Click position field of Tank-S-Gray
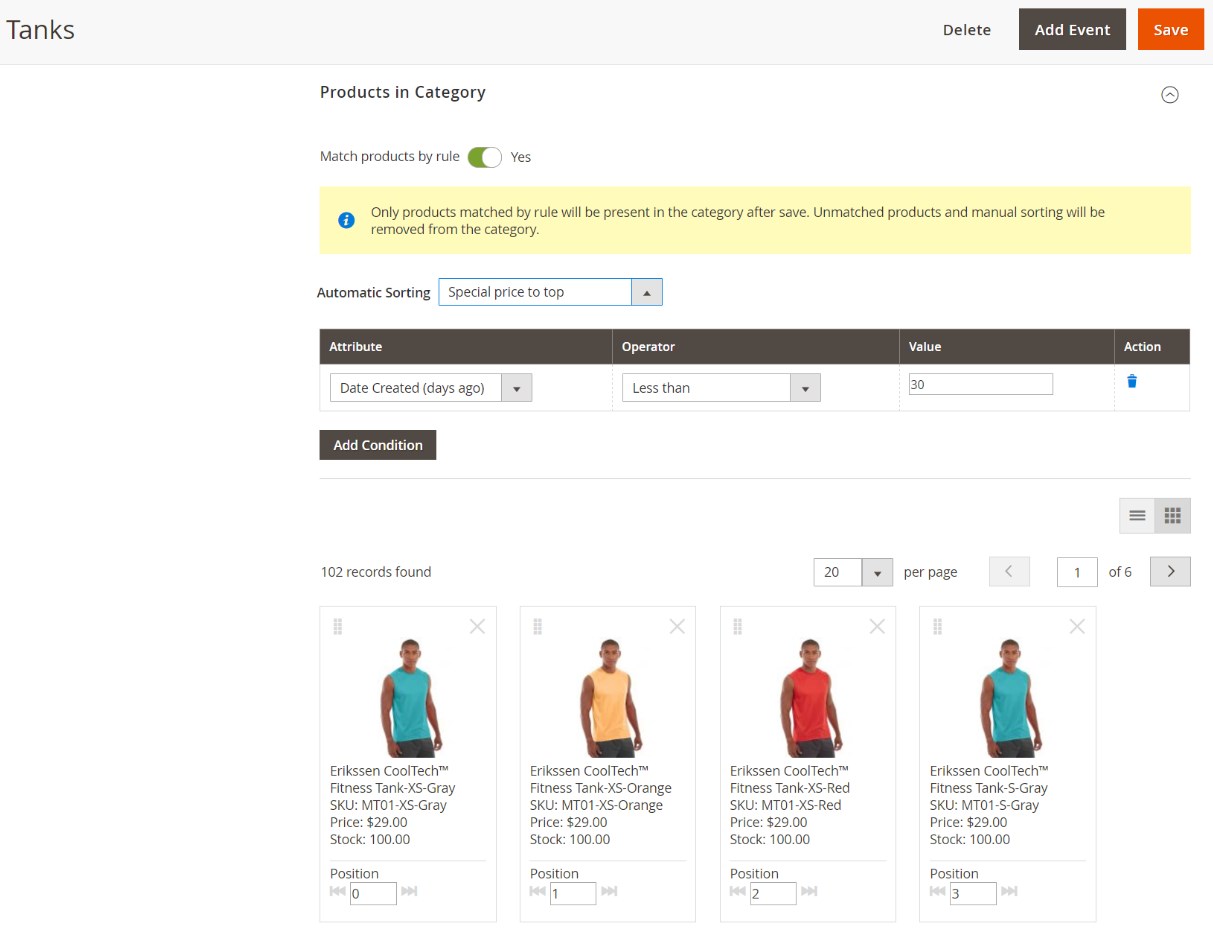 pos(973,893)
